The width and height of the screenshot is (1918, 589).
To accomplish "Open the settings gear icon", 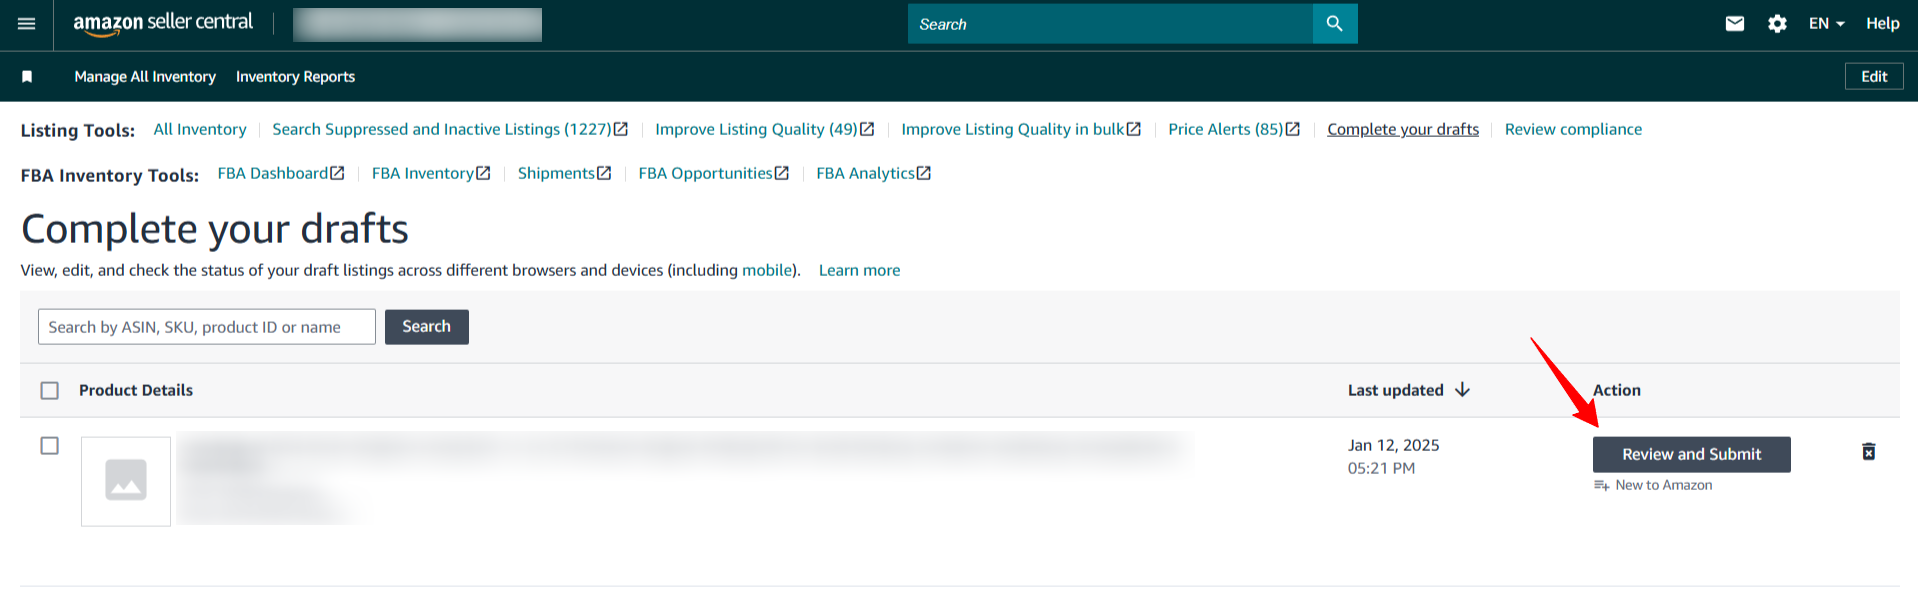I will pyautogui.click(x=1777, y=24).
